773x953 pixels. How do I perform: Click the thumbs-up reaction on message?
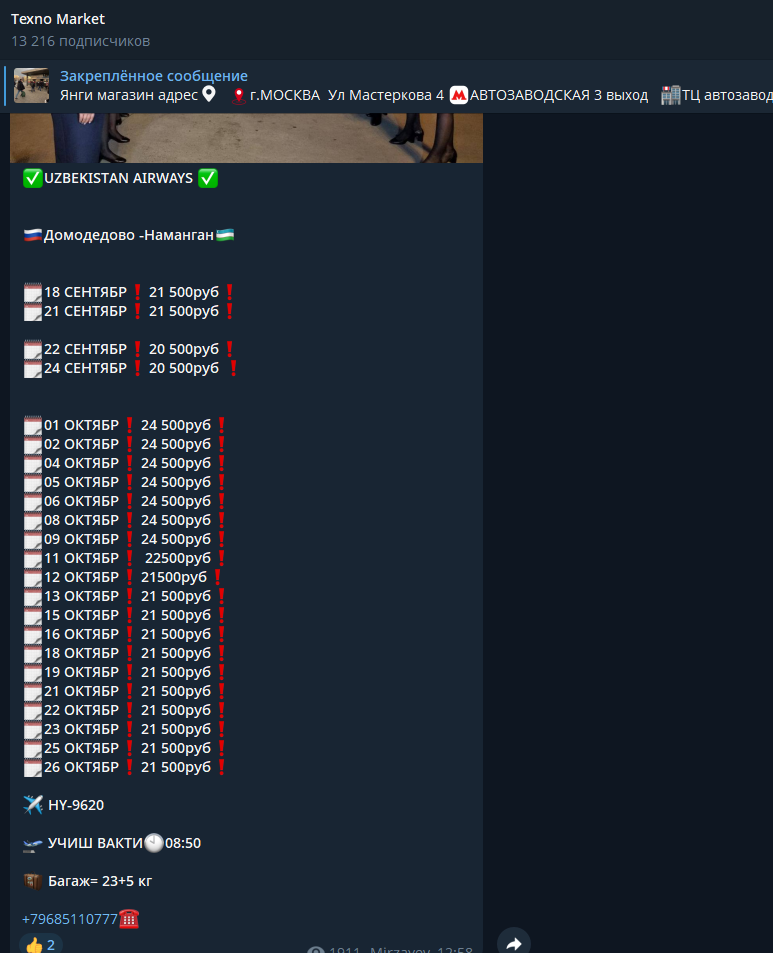click(x=41, y=944)
